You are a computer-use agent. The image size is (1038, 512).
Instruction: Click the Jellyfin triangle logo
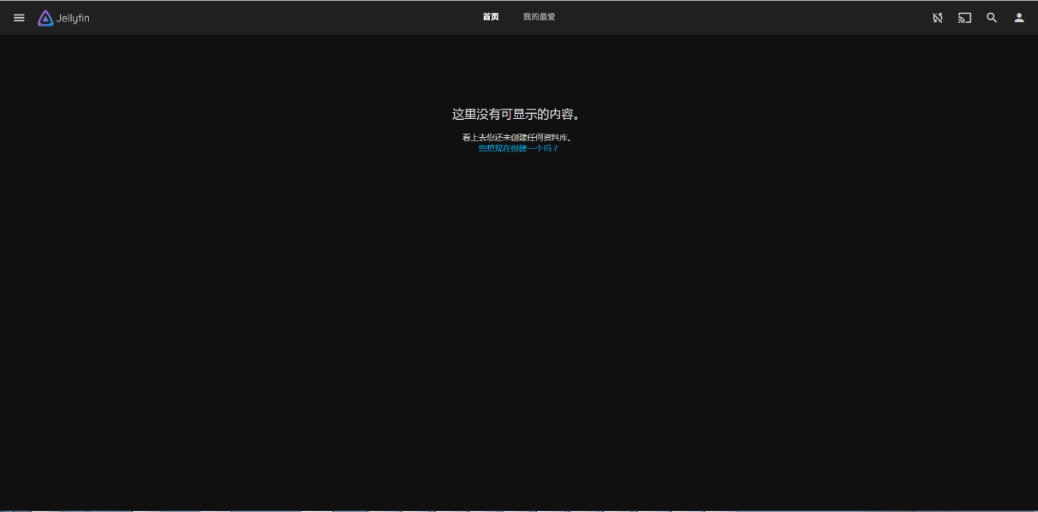coord(45,17)
